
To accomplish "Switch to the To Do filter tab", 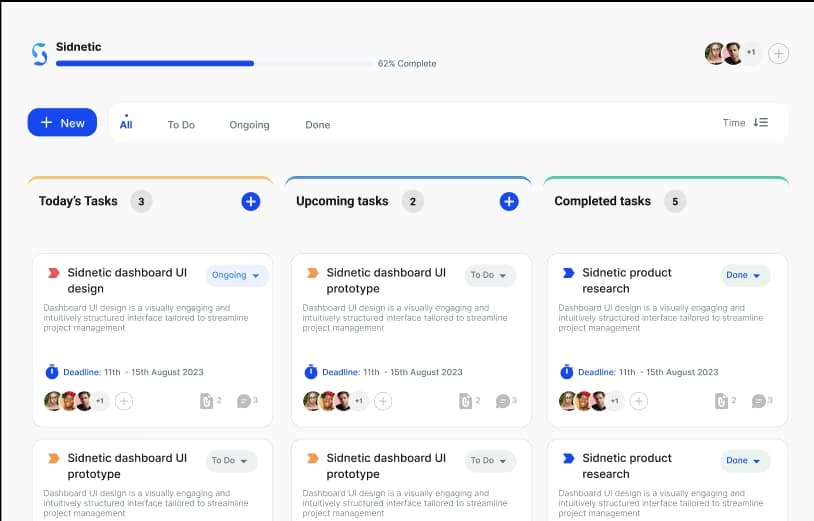I will (181, 125).
